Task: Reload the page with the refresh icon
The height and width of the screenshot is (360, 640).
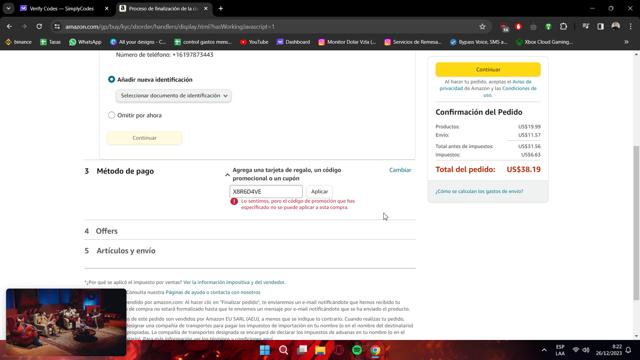Action: click(x=39, y=27)
